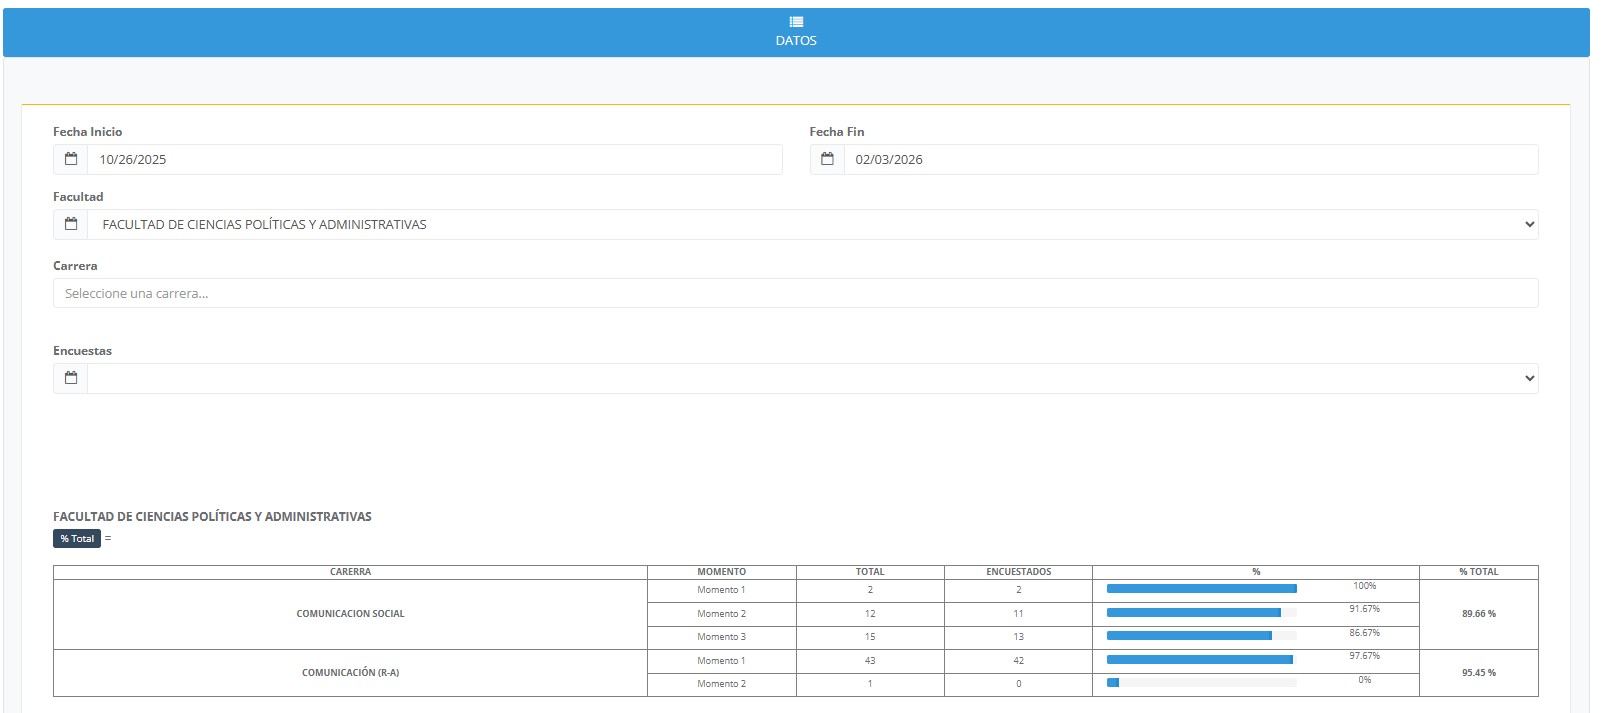Click the CARERRA column header

click(x=350, y=572)
